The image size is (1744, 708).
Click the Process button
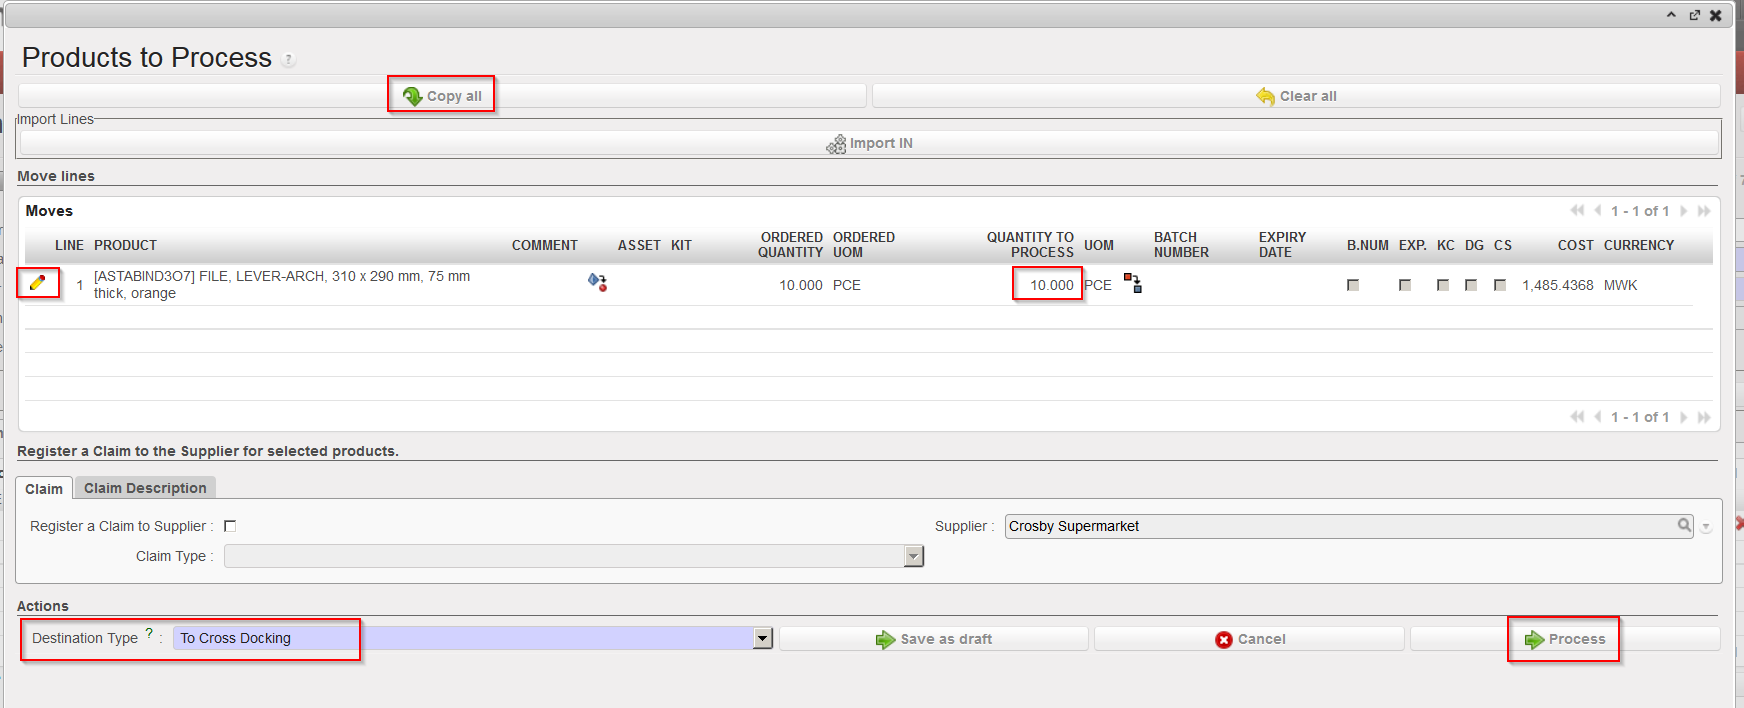(1565, 639)
